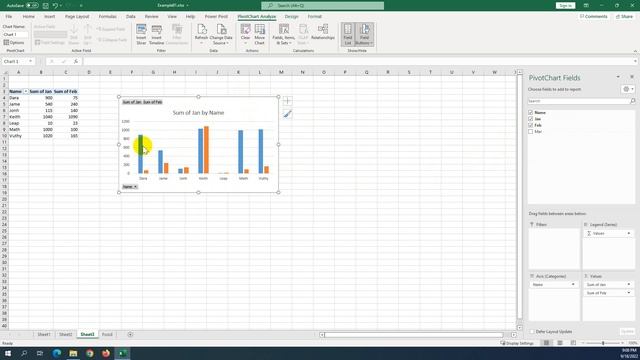Click the Chart Styles brush icon

[287, 114]
